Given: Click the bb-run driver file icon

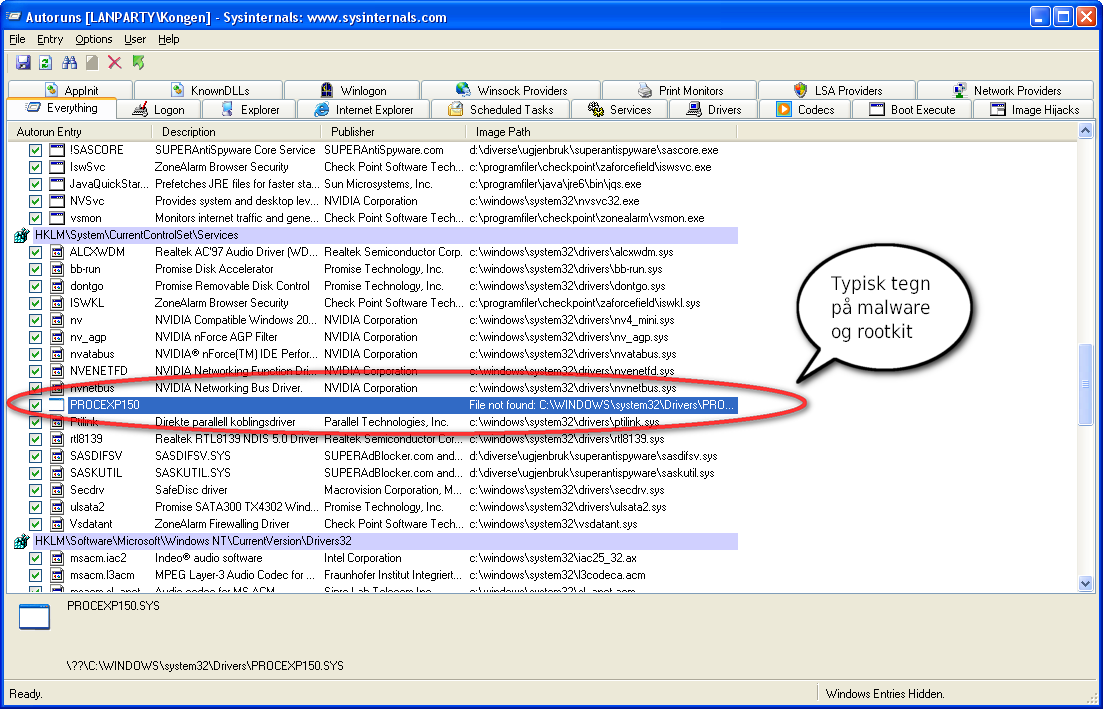Looking at the screenshot, I should click(57, 269).
